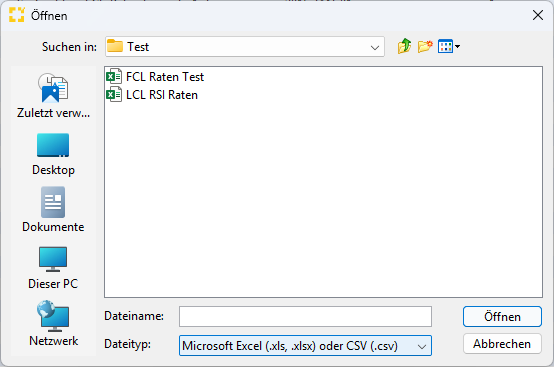Open Zuletzt verwendet location
Viewport: 554px width, 367px height.
coord(53,95)
